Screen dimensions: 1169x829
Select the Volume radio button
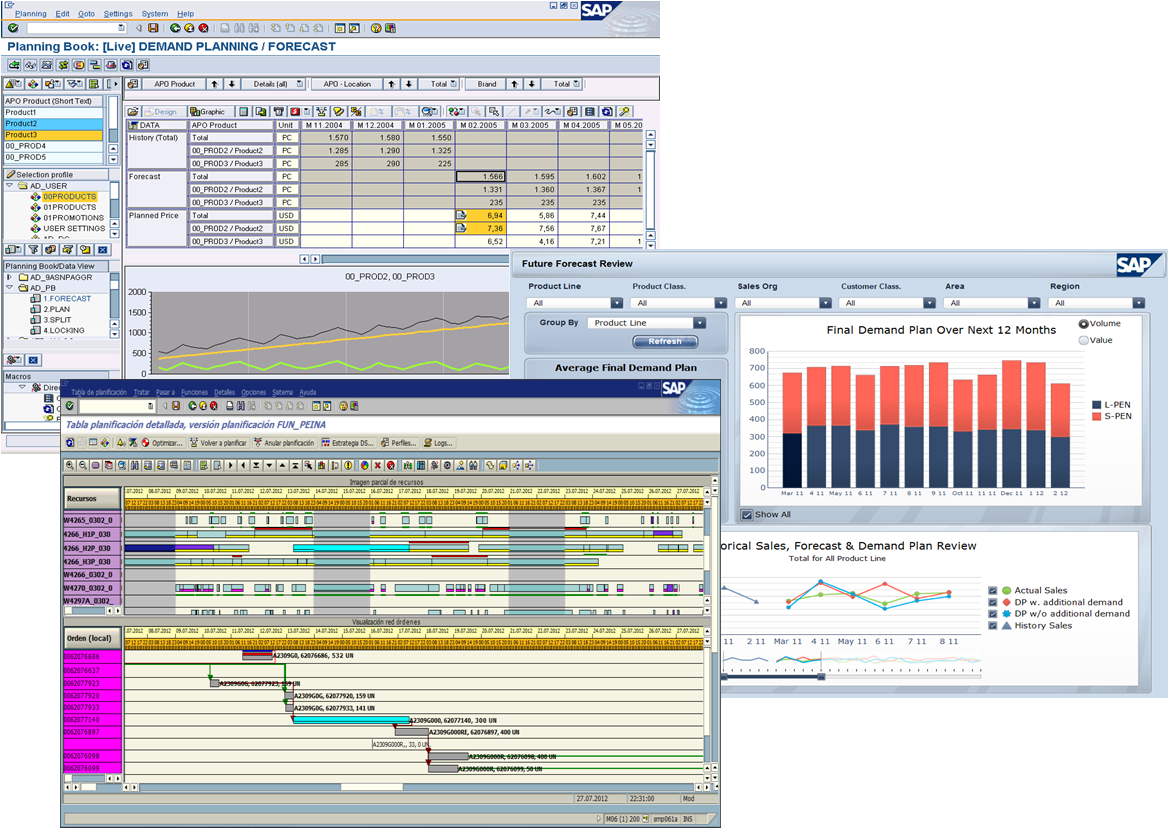(x=1083, y=324)
